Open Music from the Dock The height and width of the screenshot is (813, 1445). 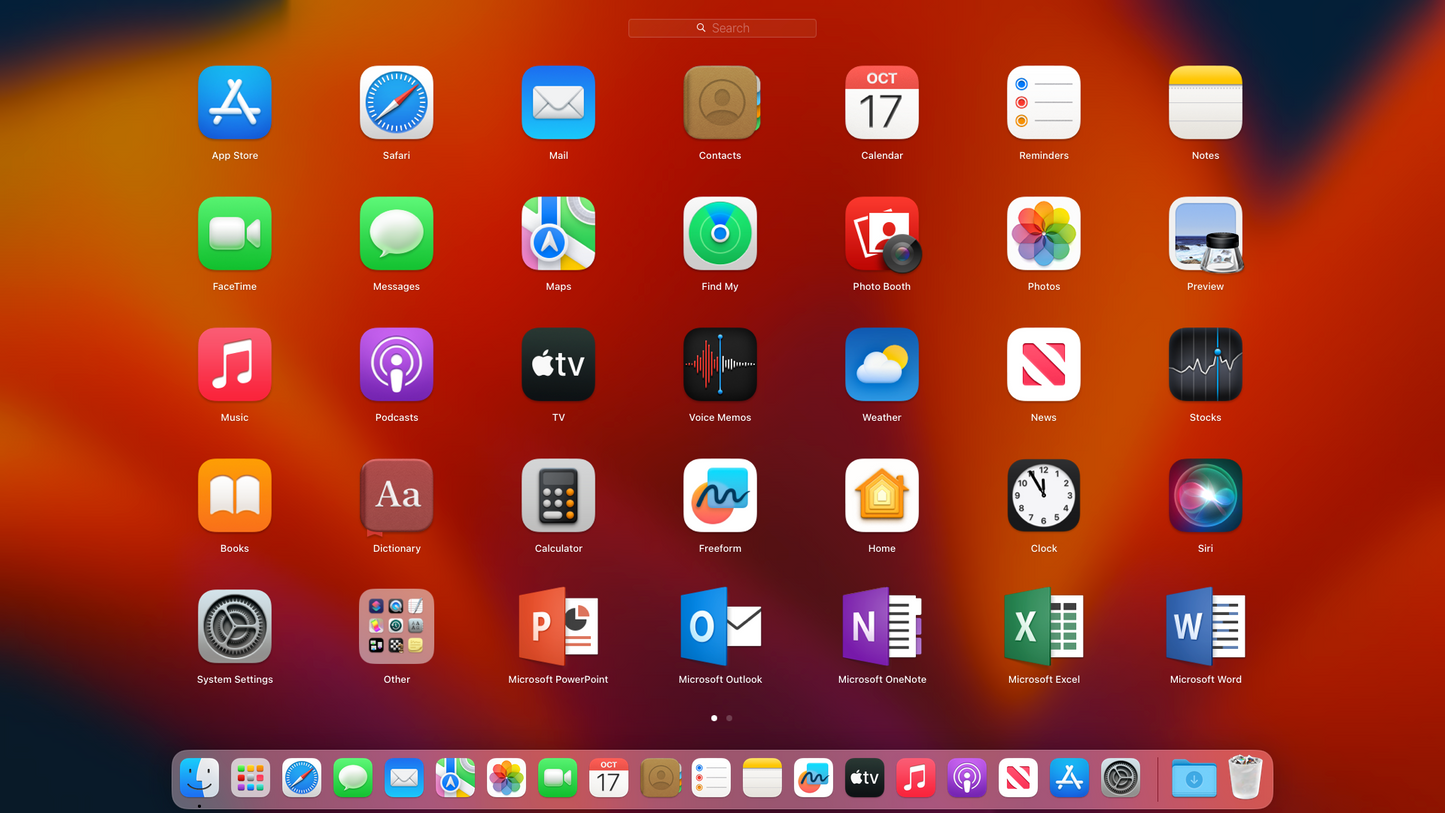tap(915, 777)
